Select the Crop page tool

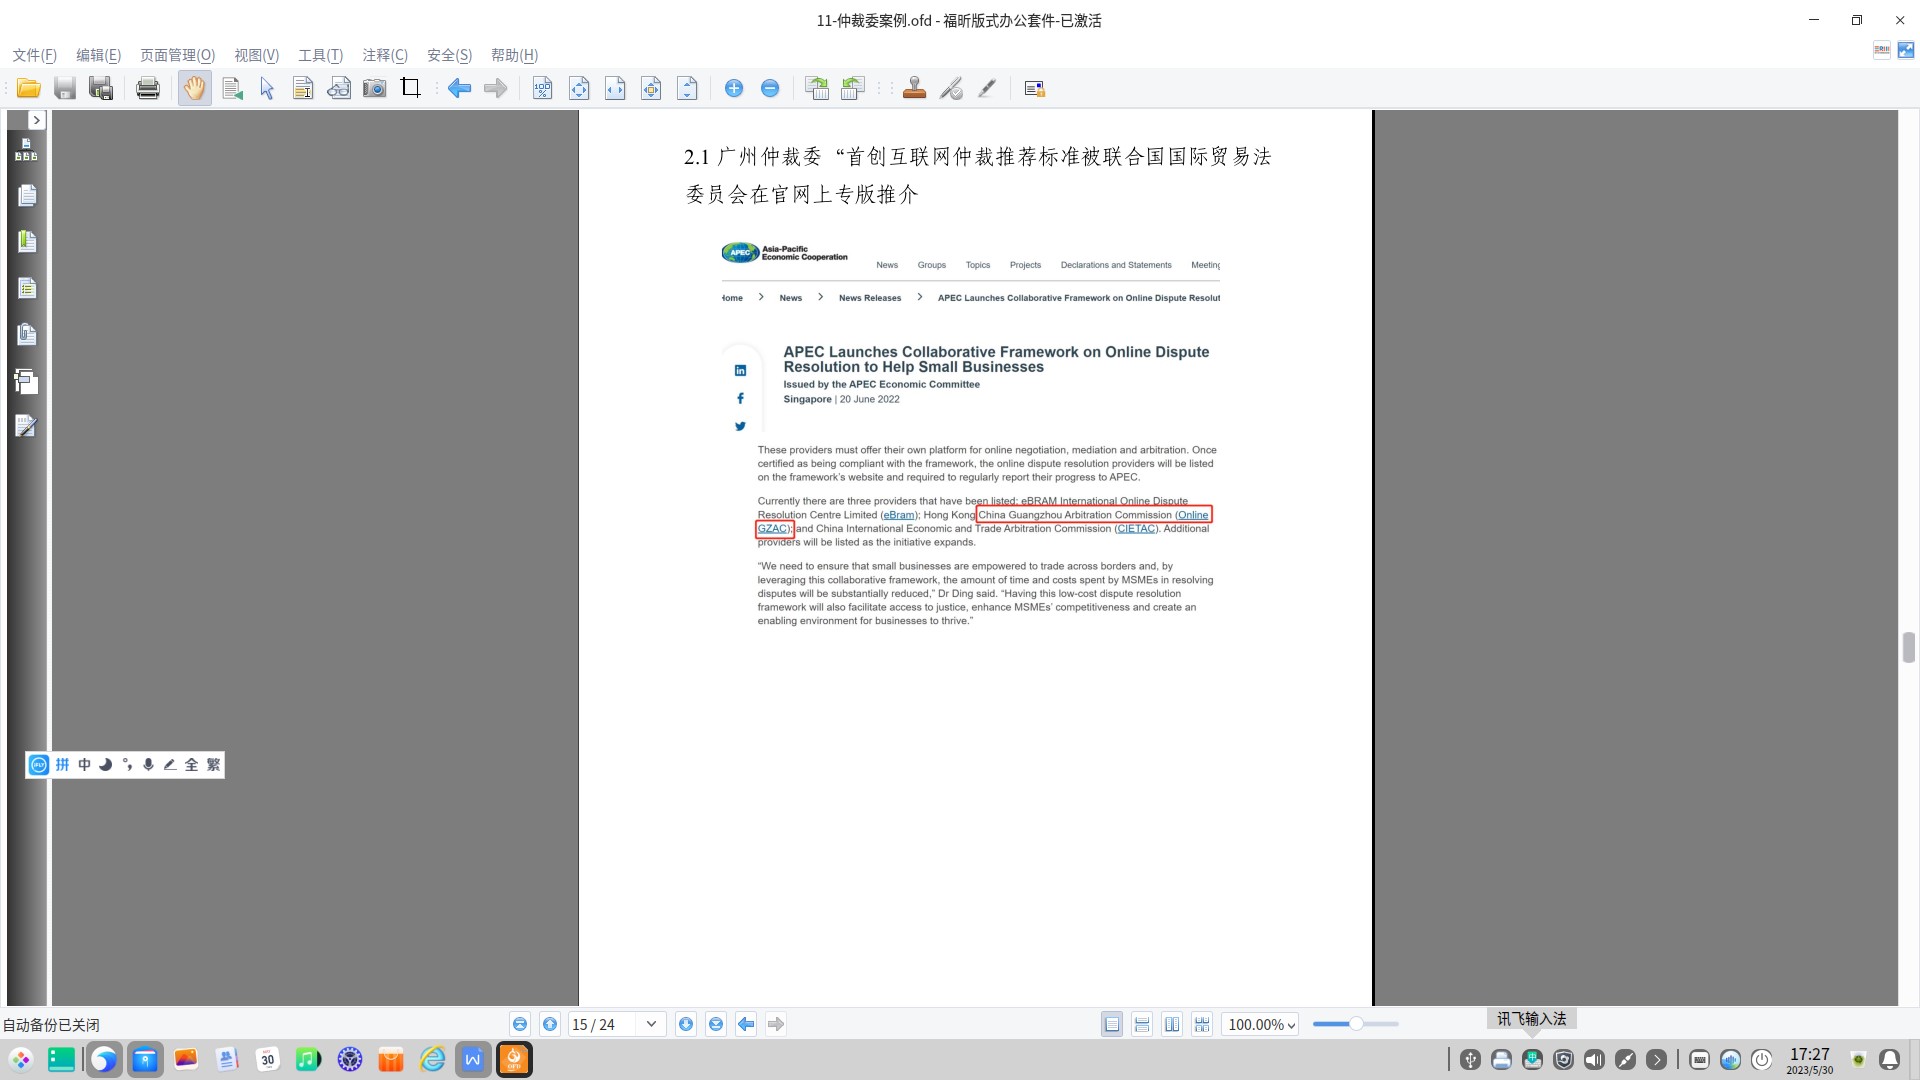point(411,88)
